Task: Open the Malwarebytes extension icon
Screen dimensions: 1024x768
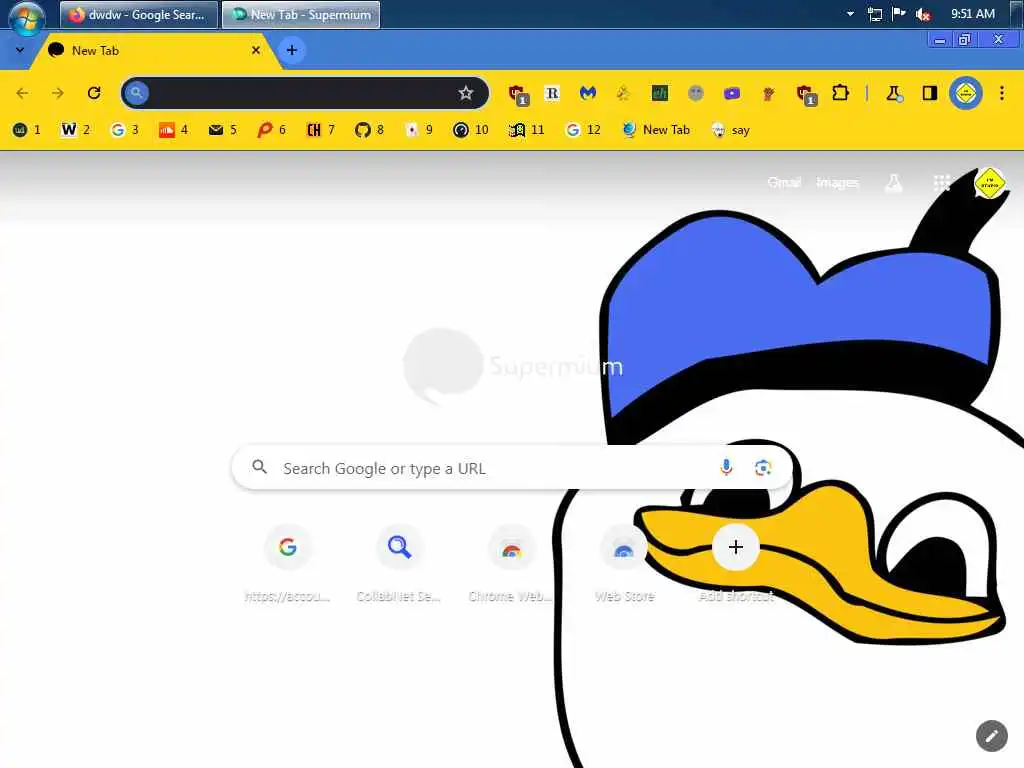Action: click(588, 93)
